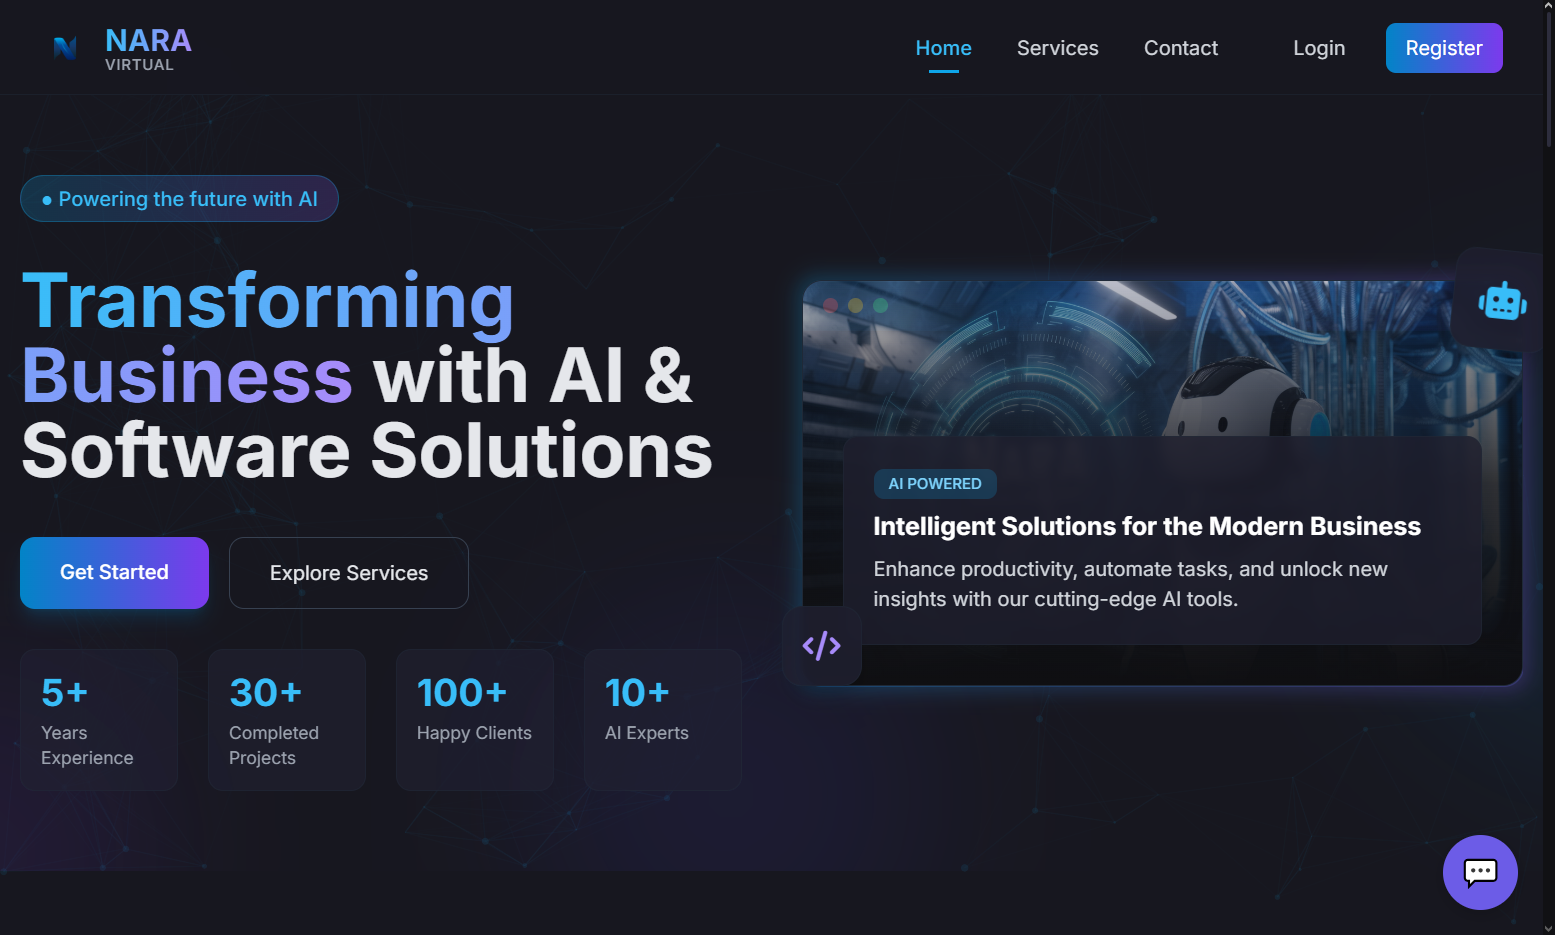Screen dimensions: 1555x935
Task: Click the green window dot on the preview card
Action: (x=880, y=305)
